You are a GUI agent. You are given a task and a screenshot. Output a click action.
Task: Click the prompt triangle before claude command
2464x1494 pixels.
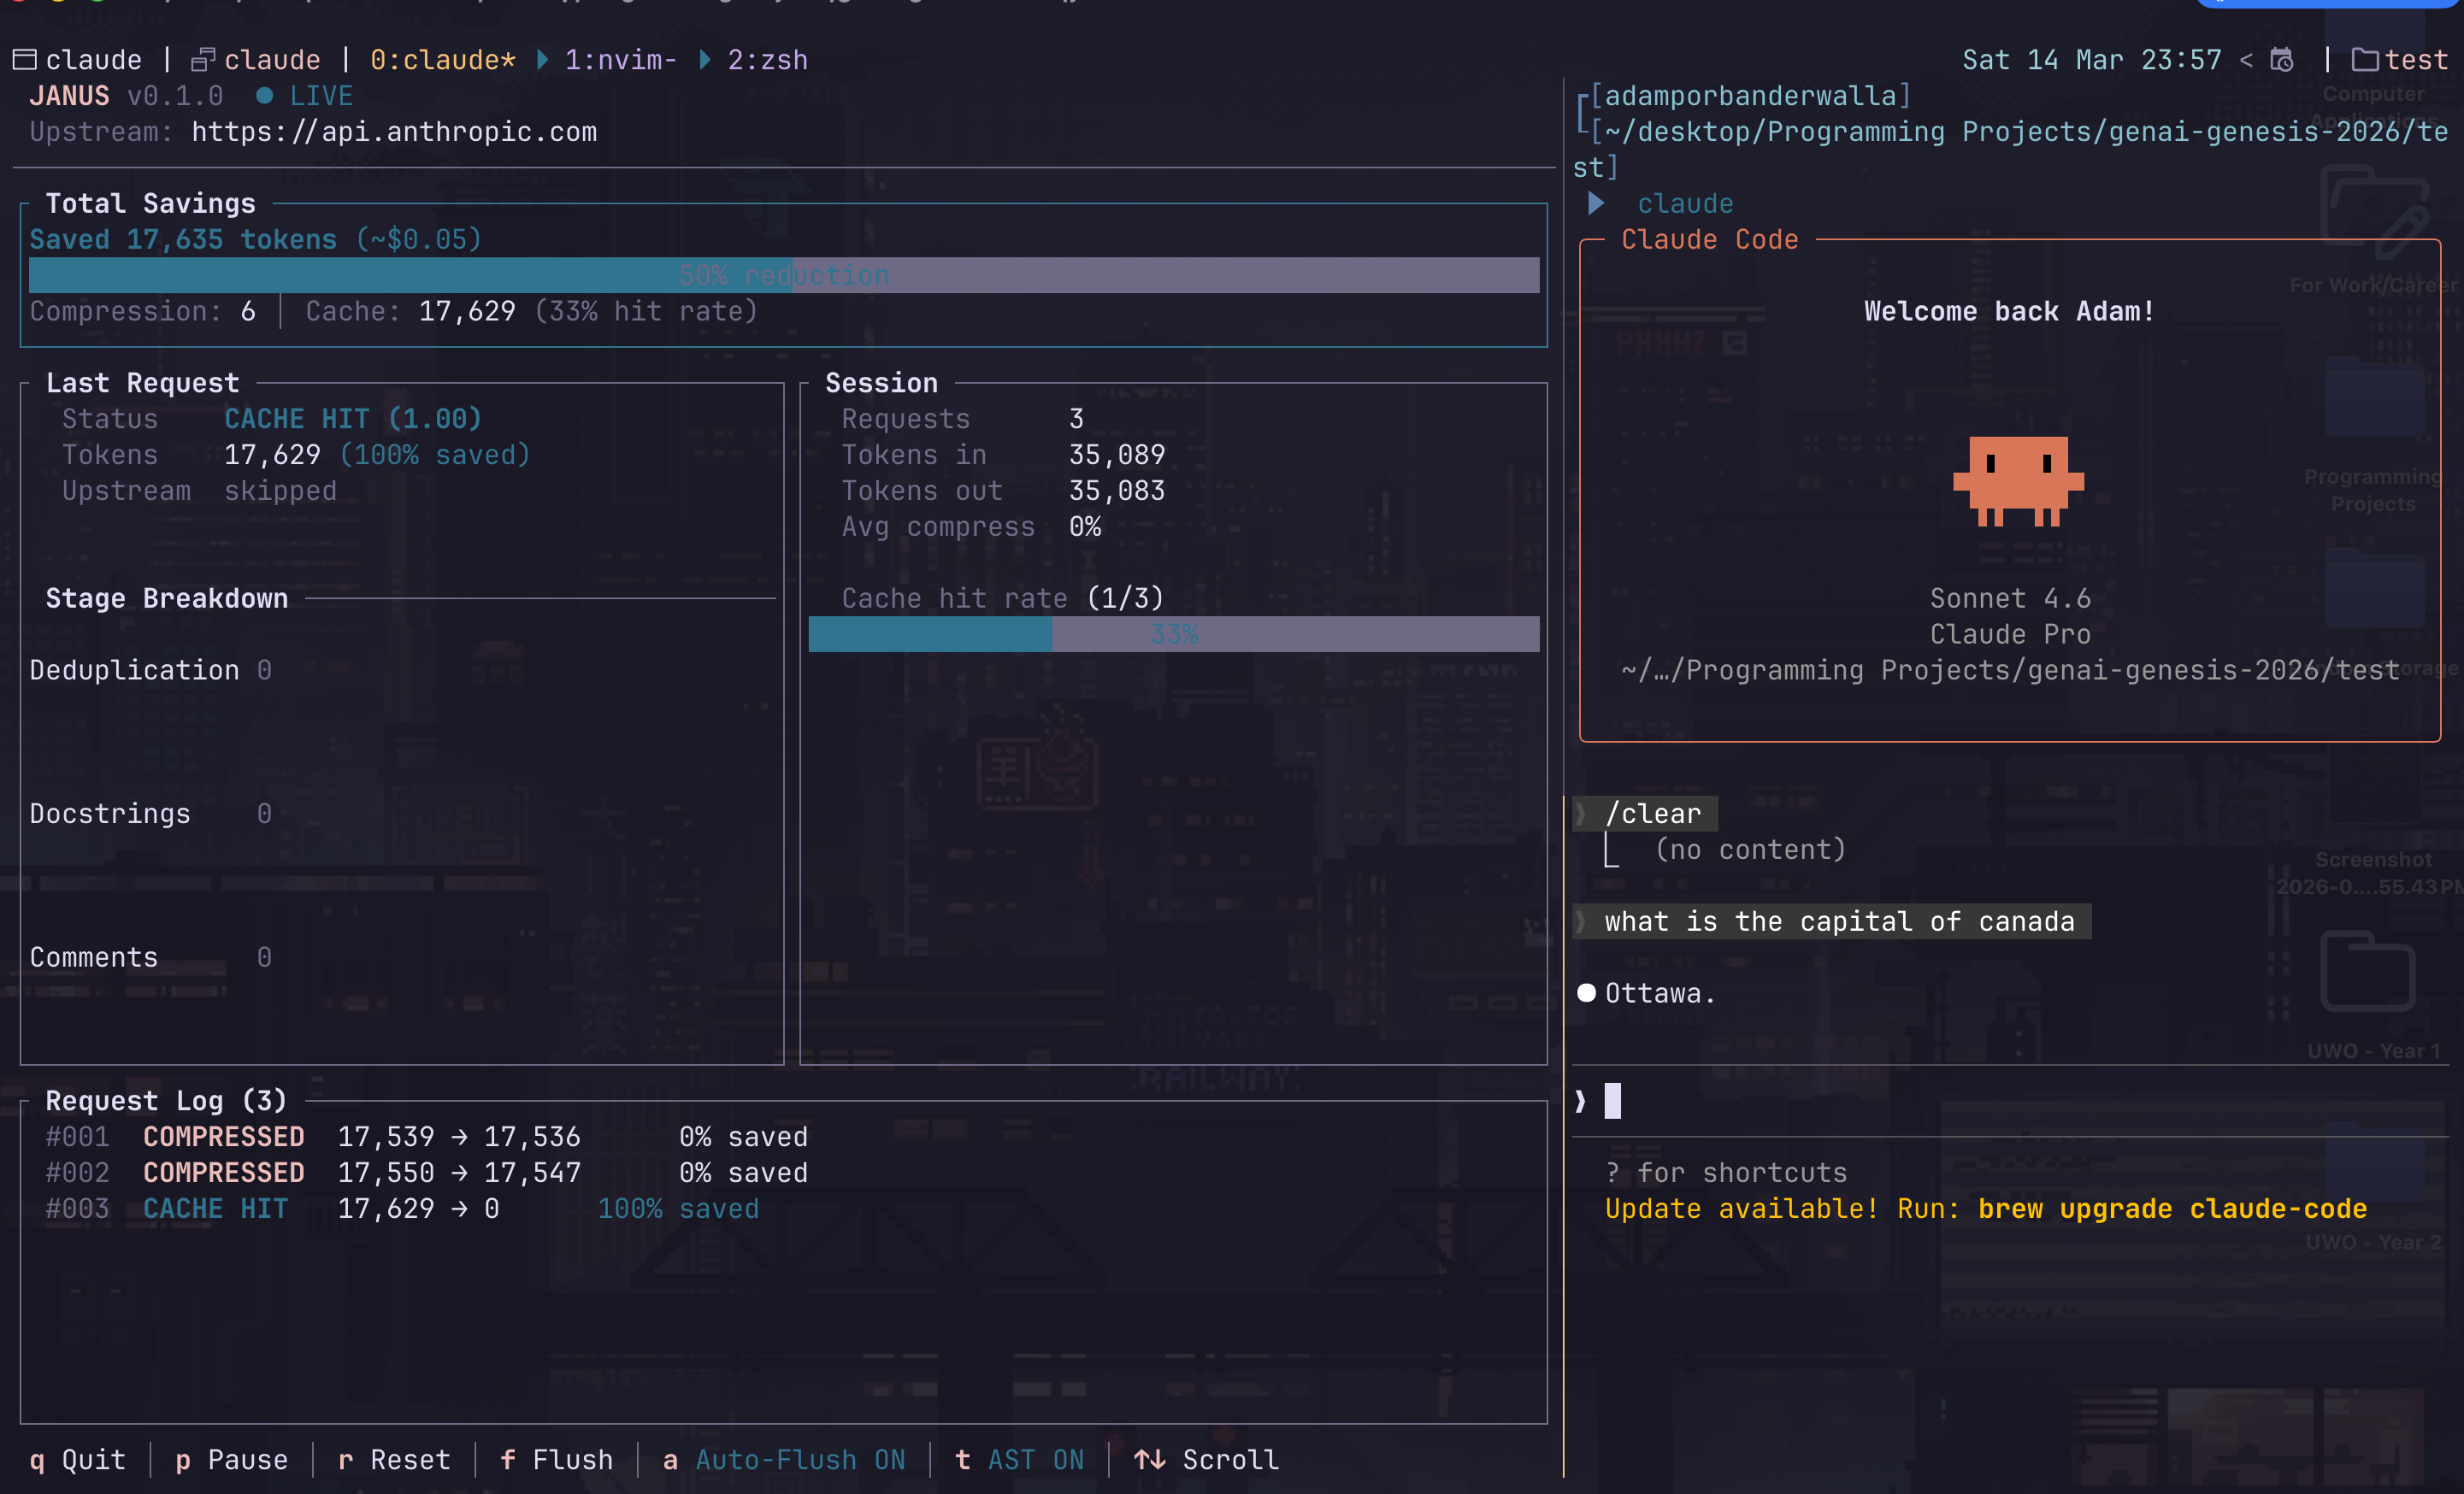tap(1596, 204)
